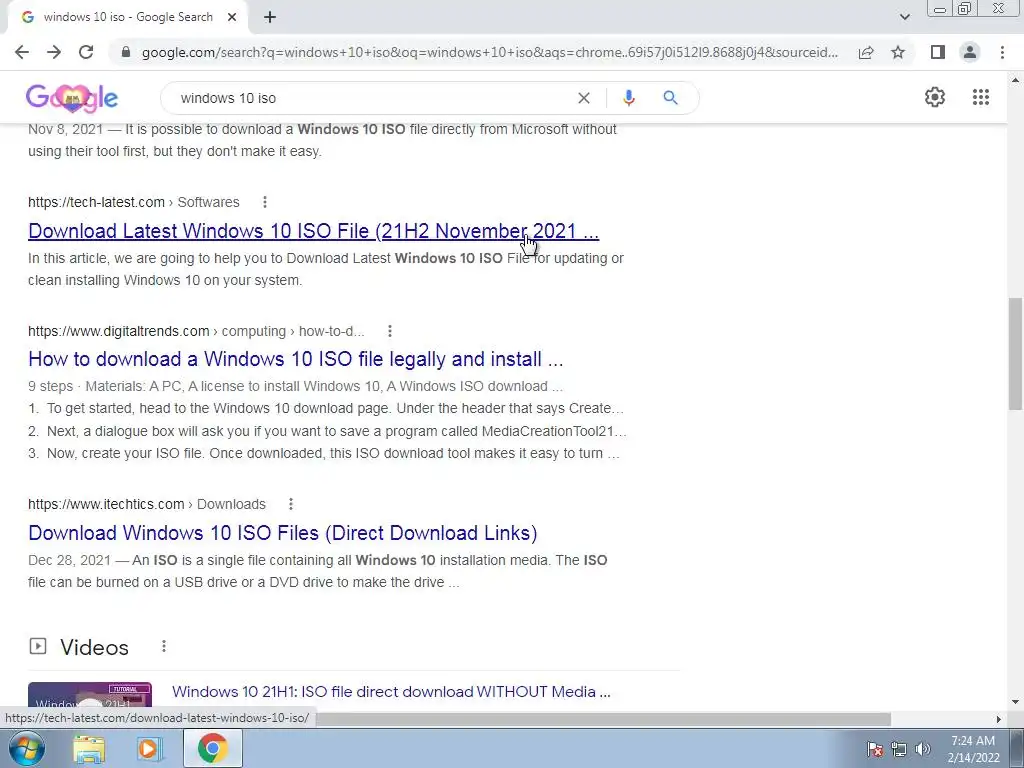Focus the Google search input field
The image size is (1024, 768).
pyautogui.click(x=372, y=98)
